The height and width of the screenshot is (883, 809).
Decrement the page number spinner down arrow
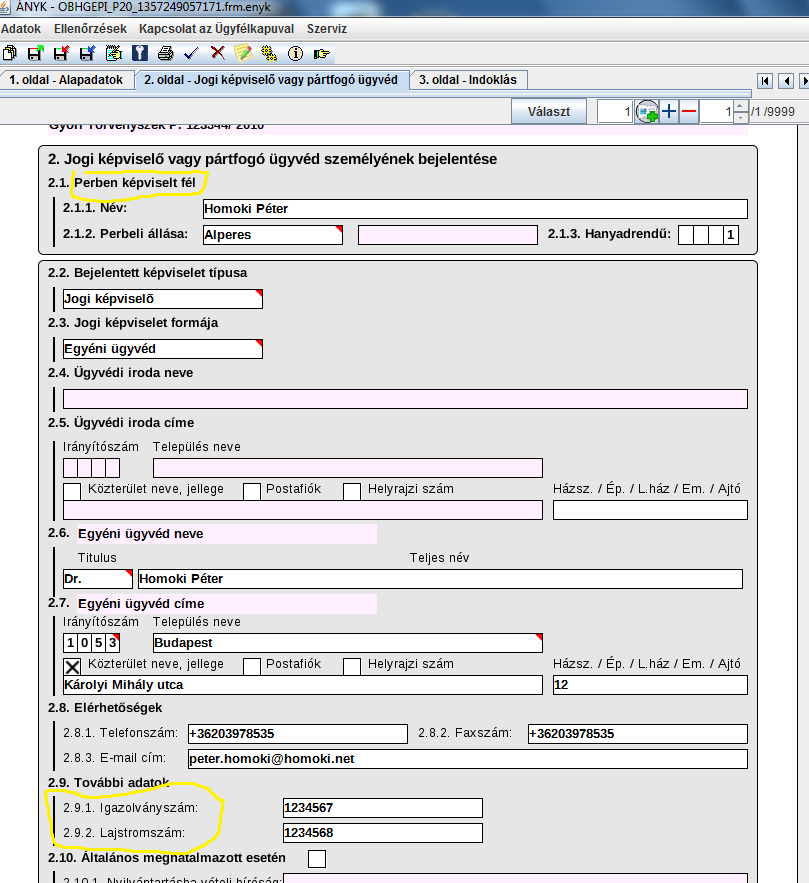pos(741,117)
